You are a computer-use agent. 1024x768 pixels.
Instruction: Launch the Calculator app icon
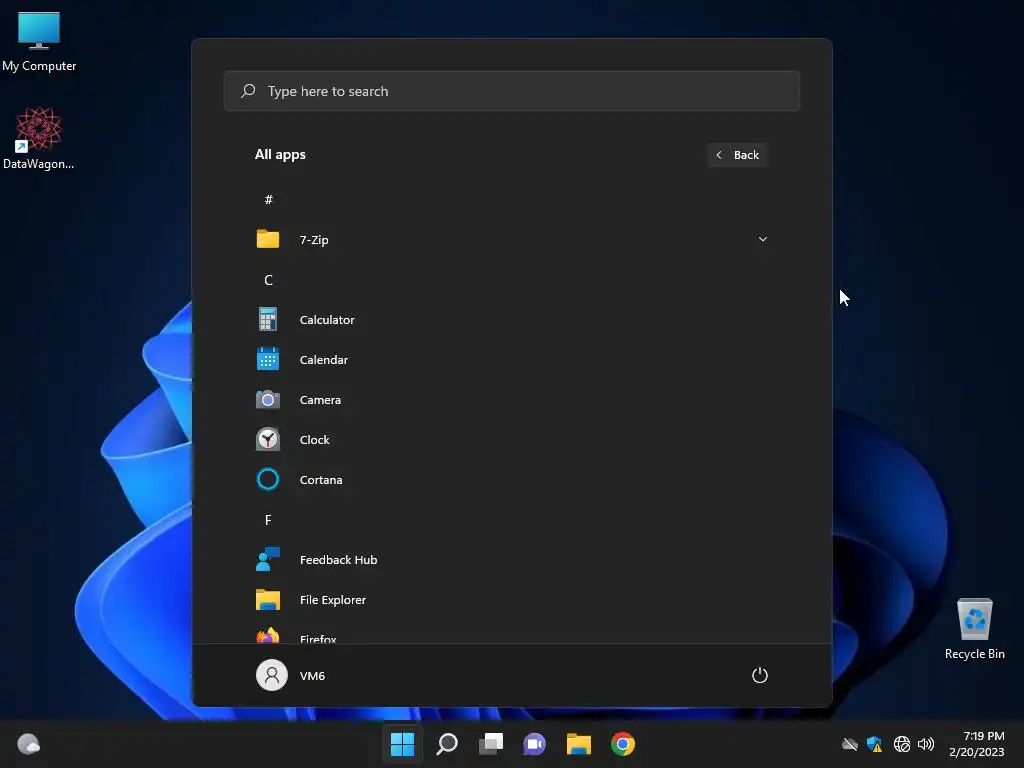click(x=268, y=319)
